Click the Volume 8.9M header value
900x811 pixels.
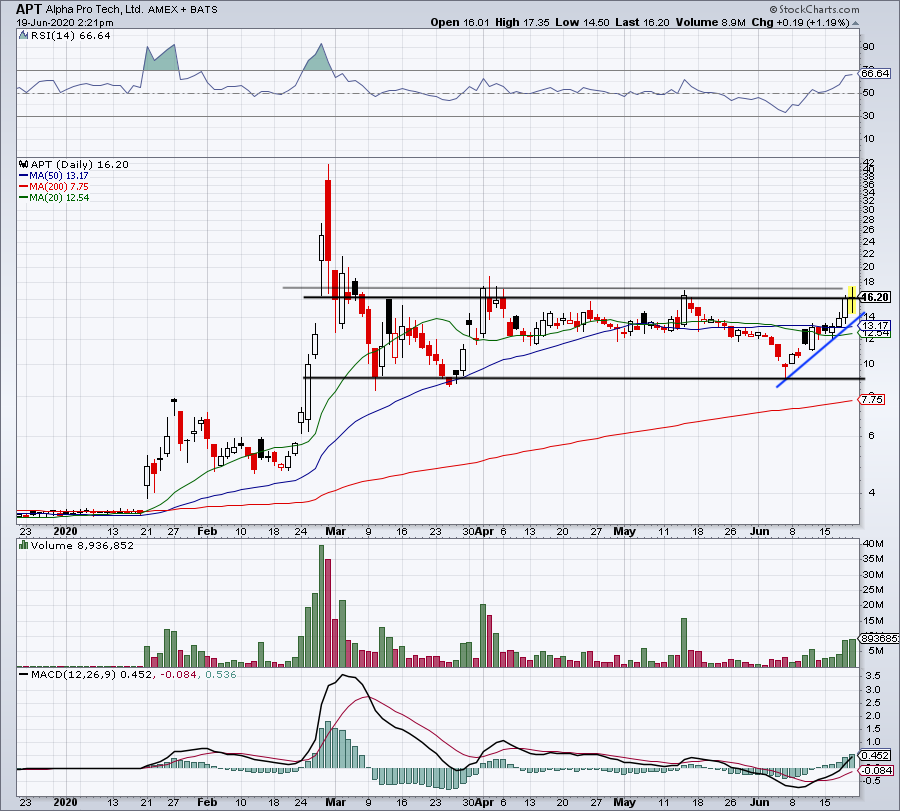pyautogui.click(x=711, y=22)
